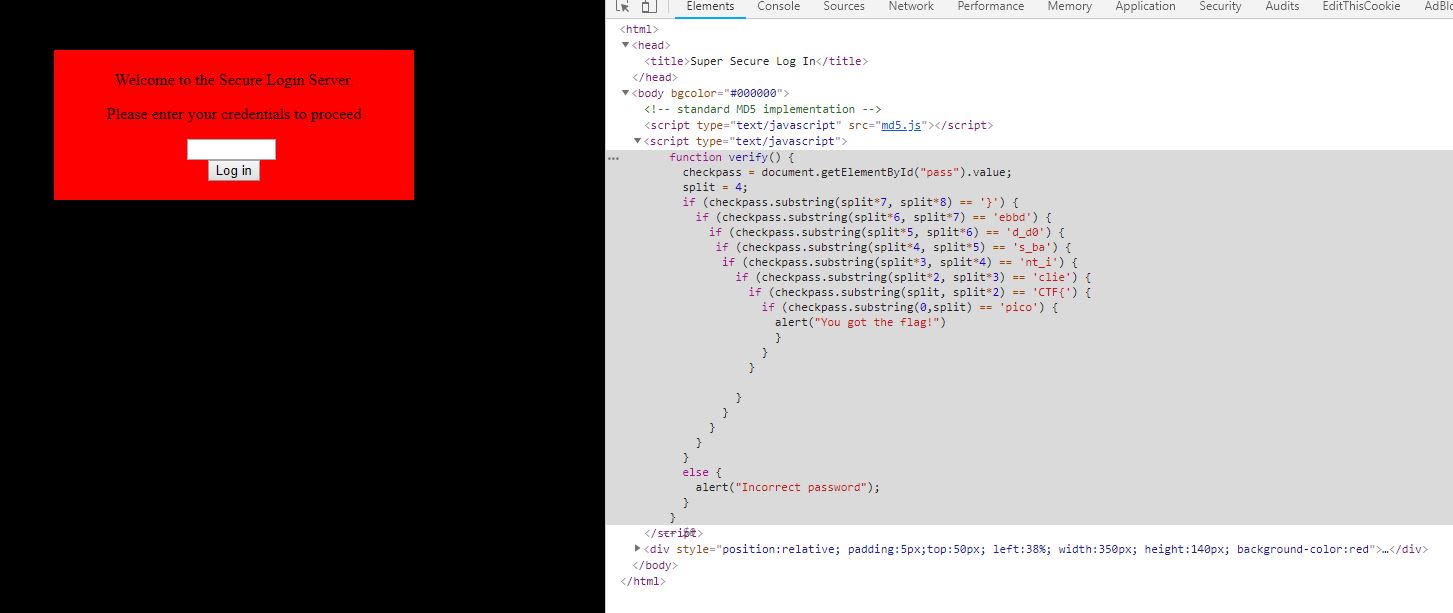Select the Memory tab
Image resolution: width=1453 pixels, height=613 pixels.
coord(1069,7)
